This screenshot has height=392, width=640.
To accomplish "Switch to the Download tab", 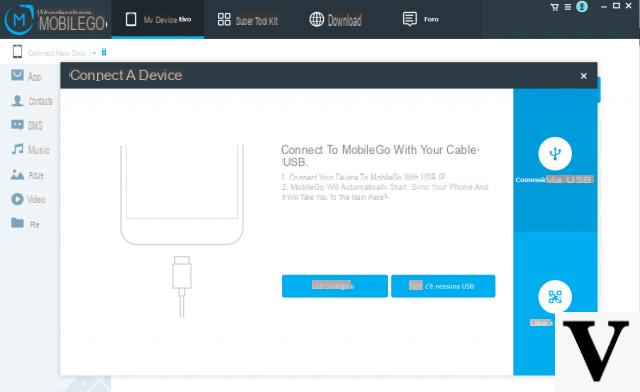I will coord(336,20).
